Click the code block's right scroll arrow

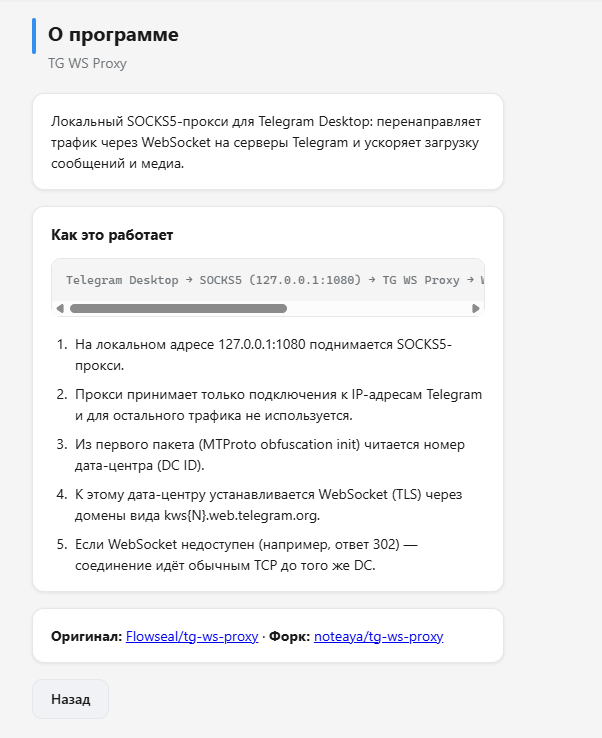(x=475, y=309)
